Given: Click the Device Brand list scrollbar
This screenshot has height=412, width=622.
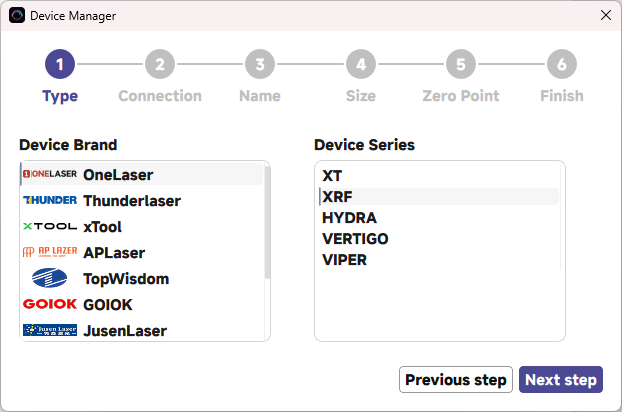Looking at the screenshot, I should pos(267,222).
